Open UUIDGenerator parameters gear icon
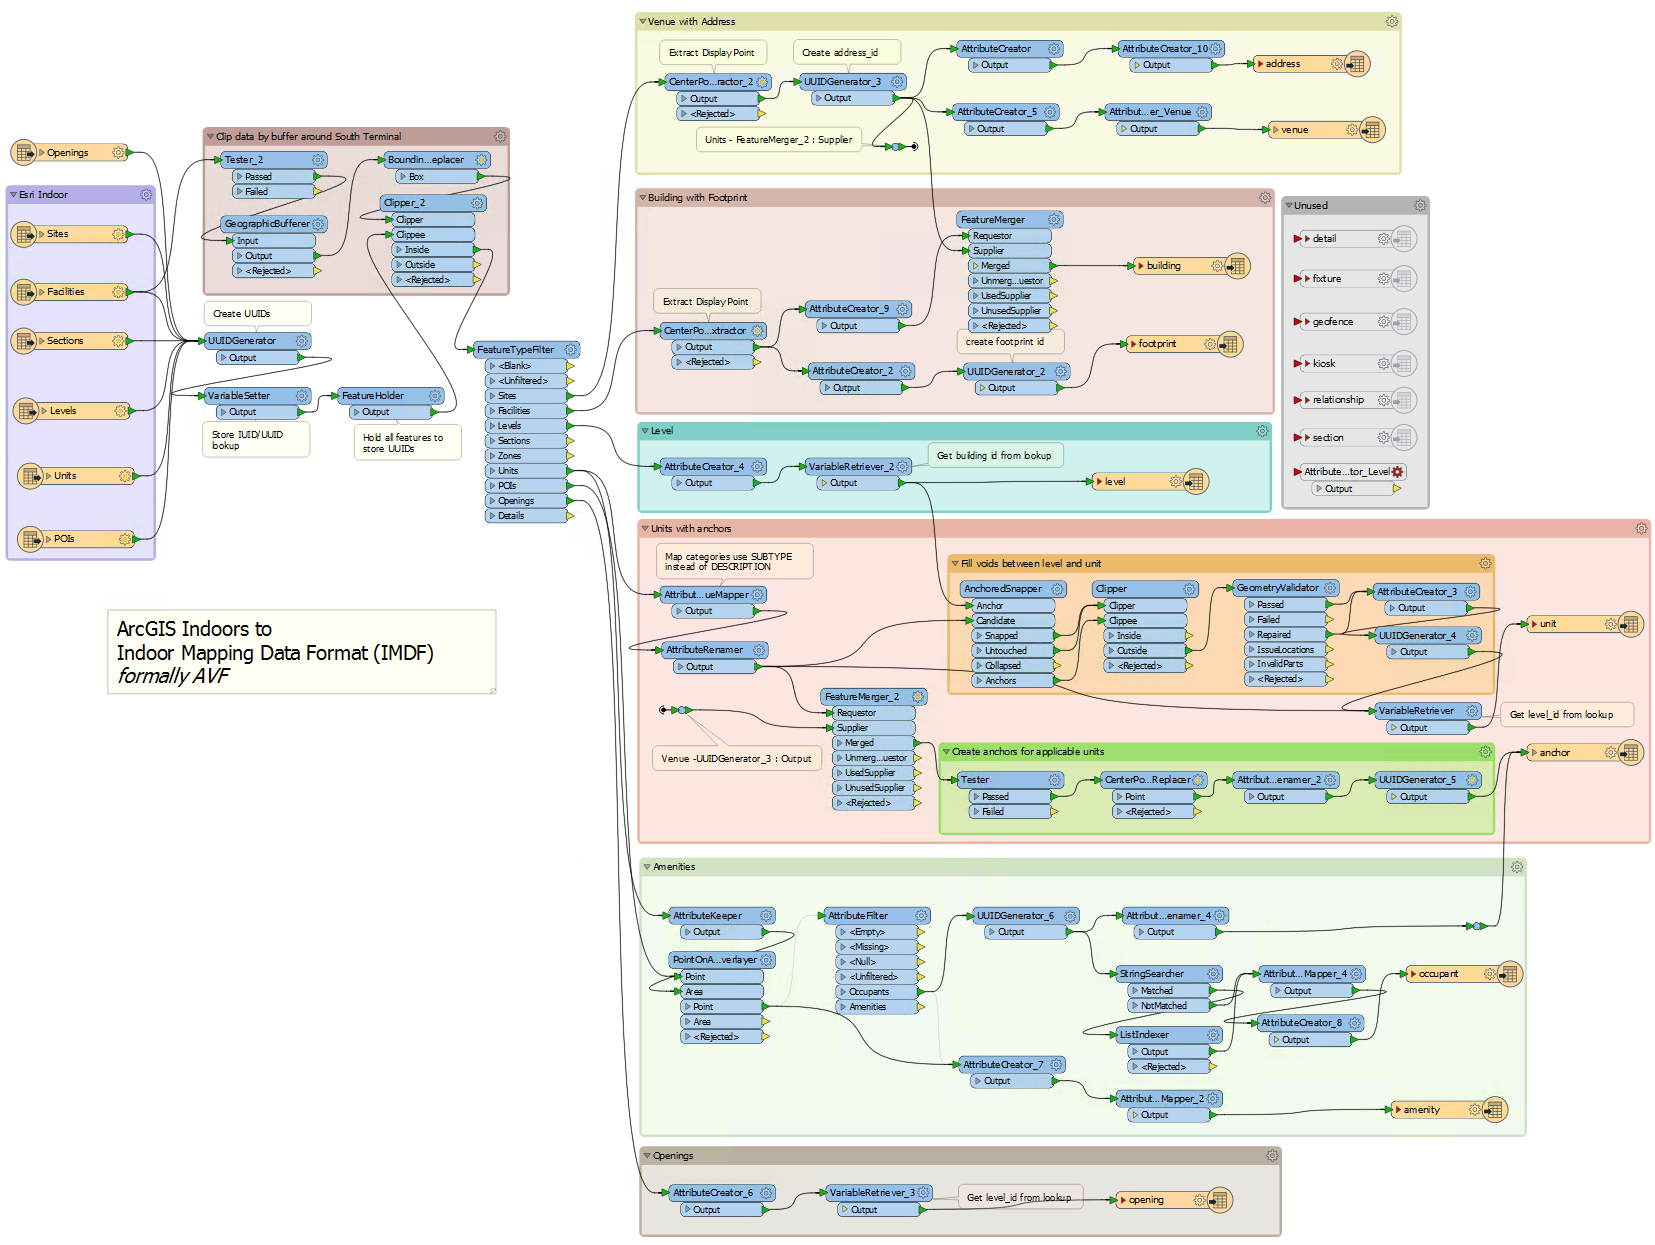The width and height of the screenshot is (1655, 1245). (302, 341)
